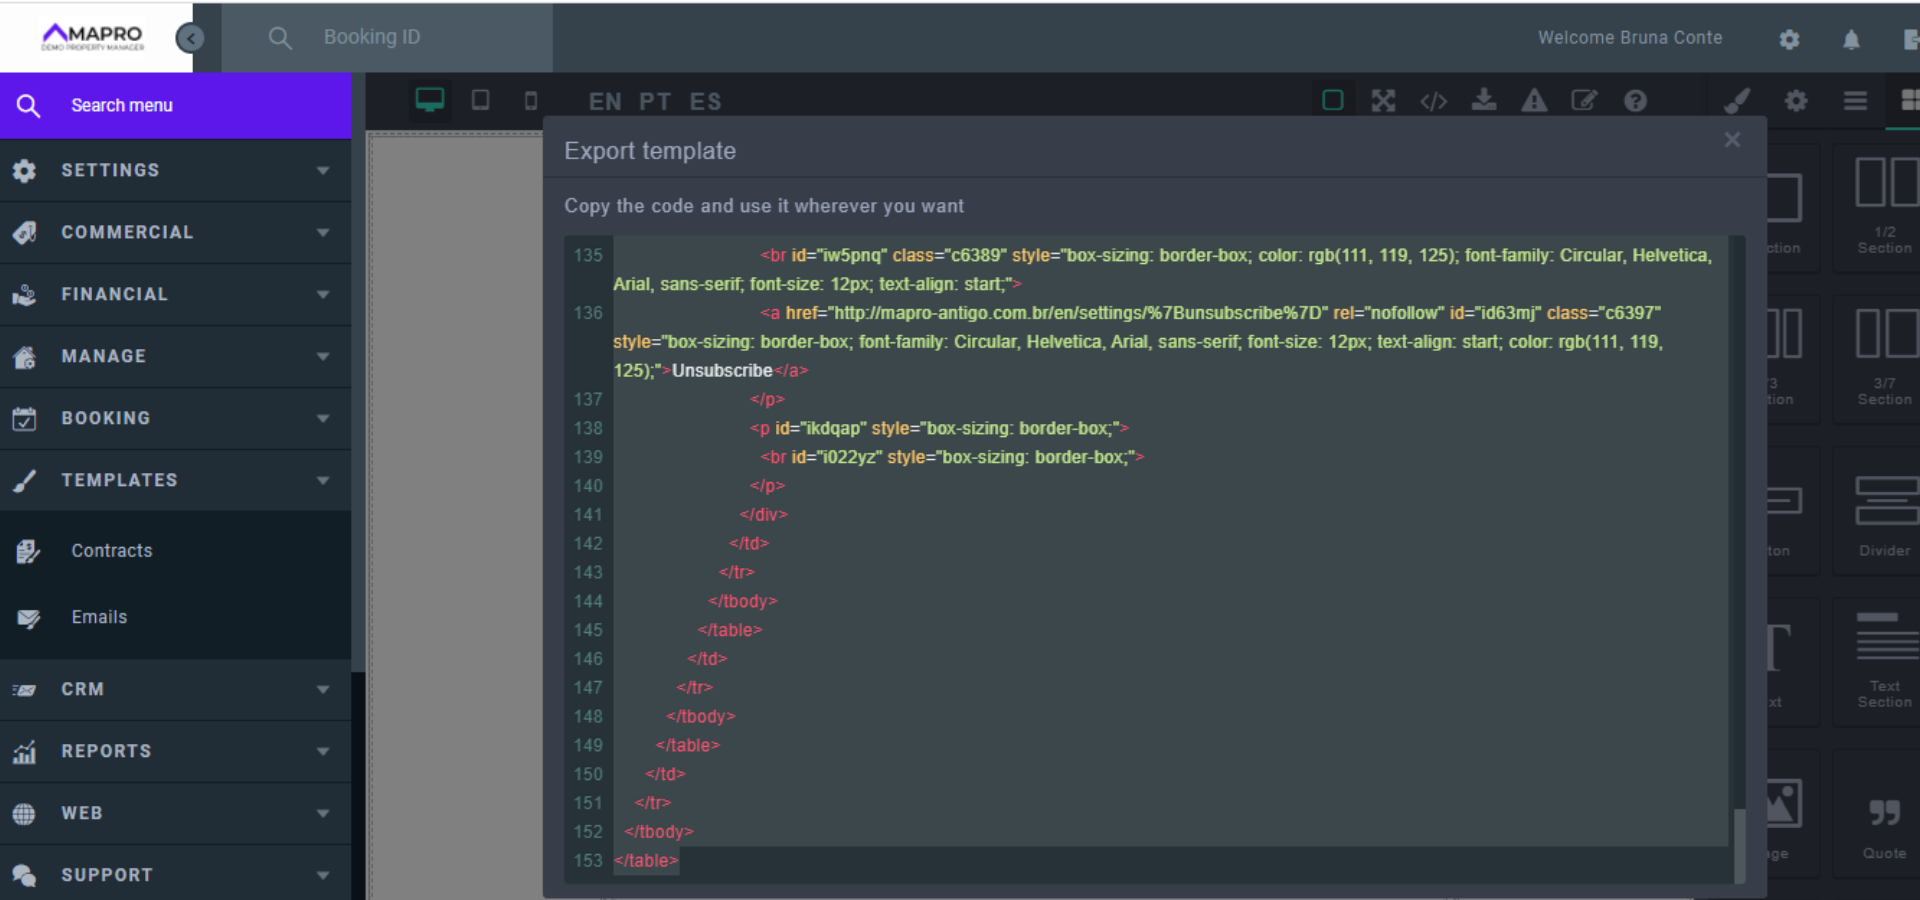
Task: Import template from the download icon
Action: [1484, 100]
